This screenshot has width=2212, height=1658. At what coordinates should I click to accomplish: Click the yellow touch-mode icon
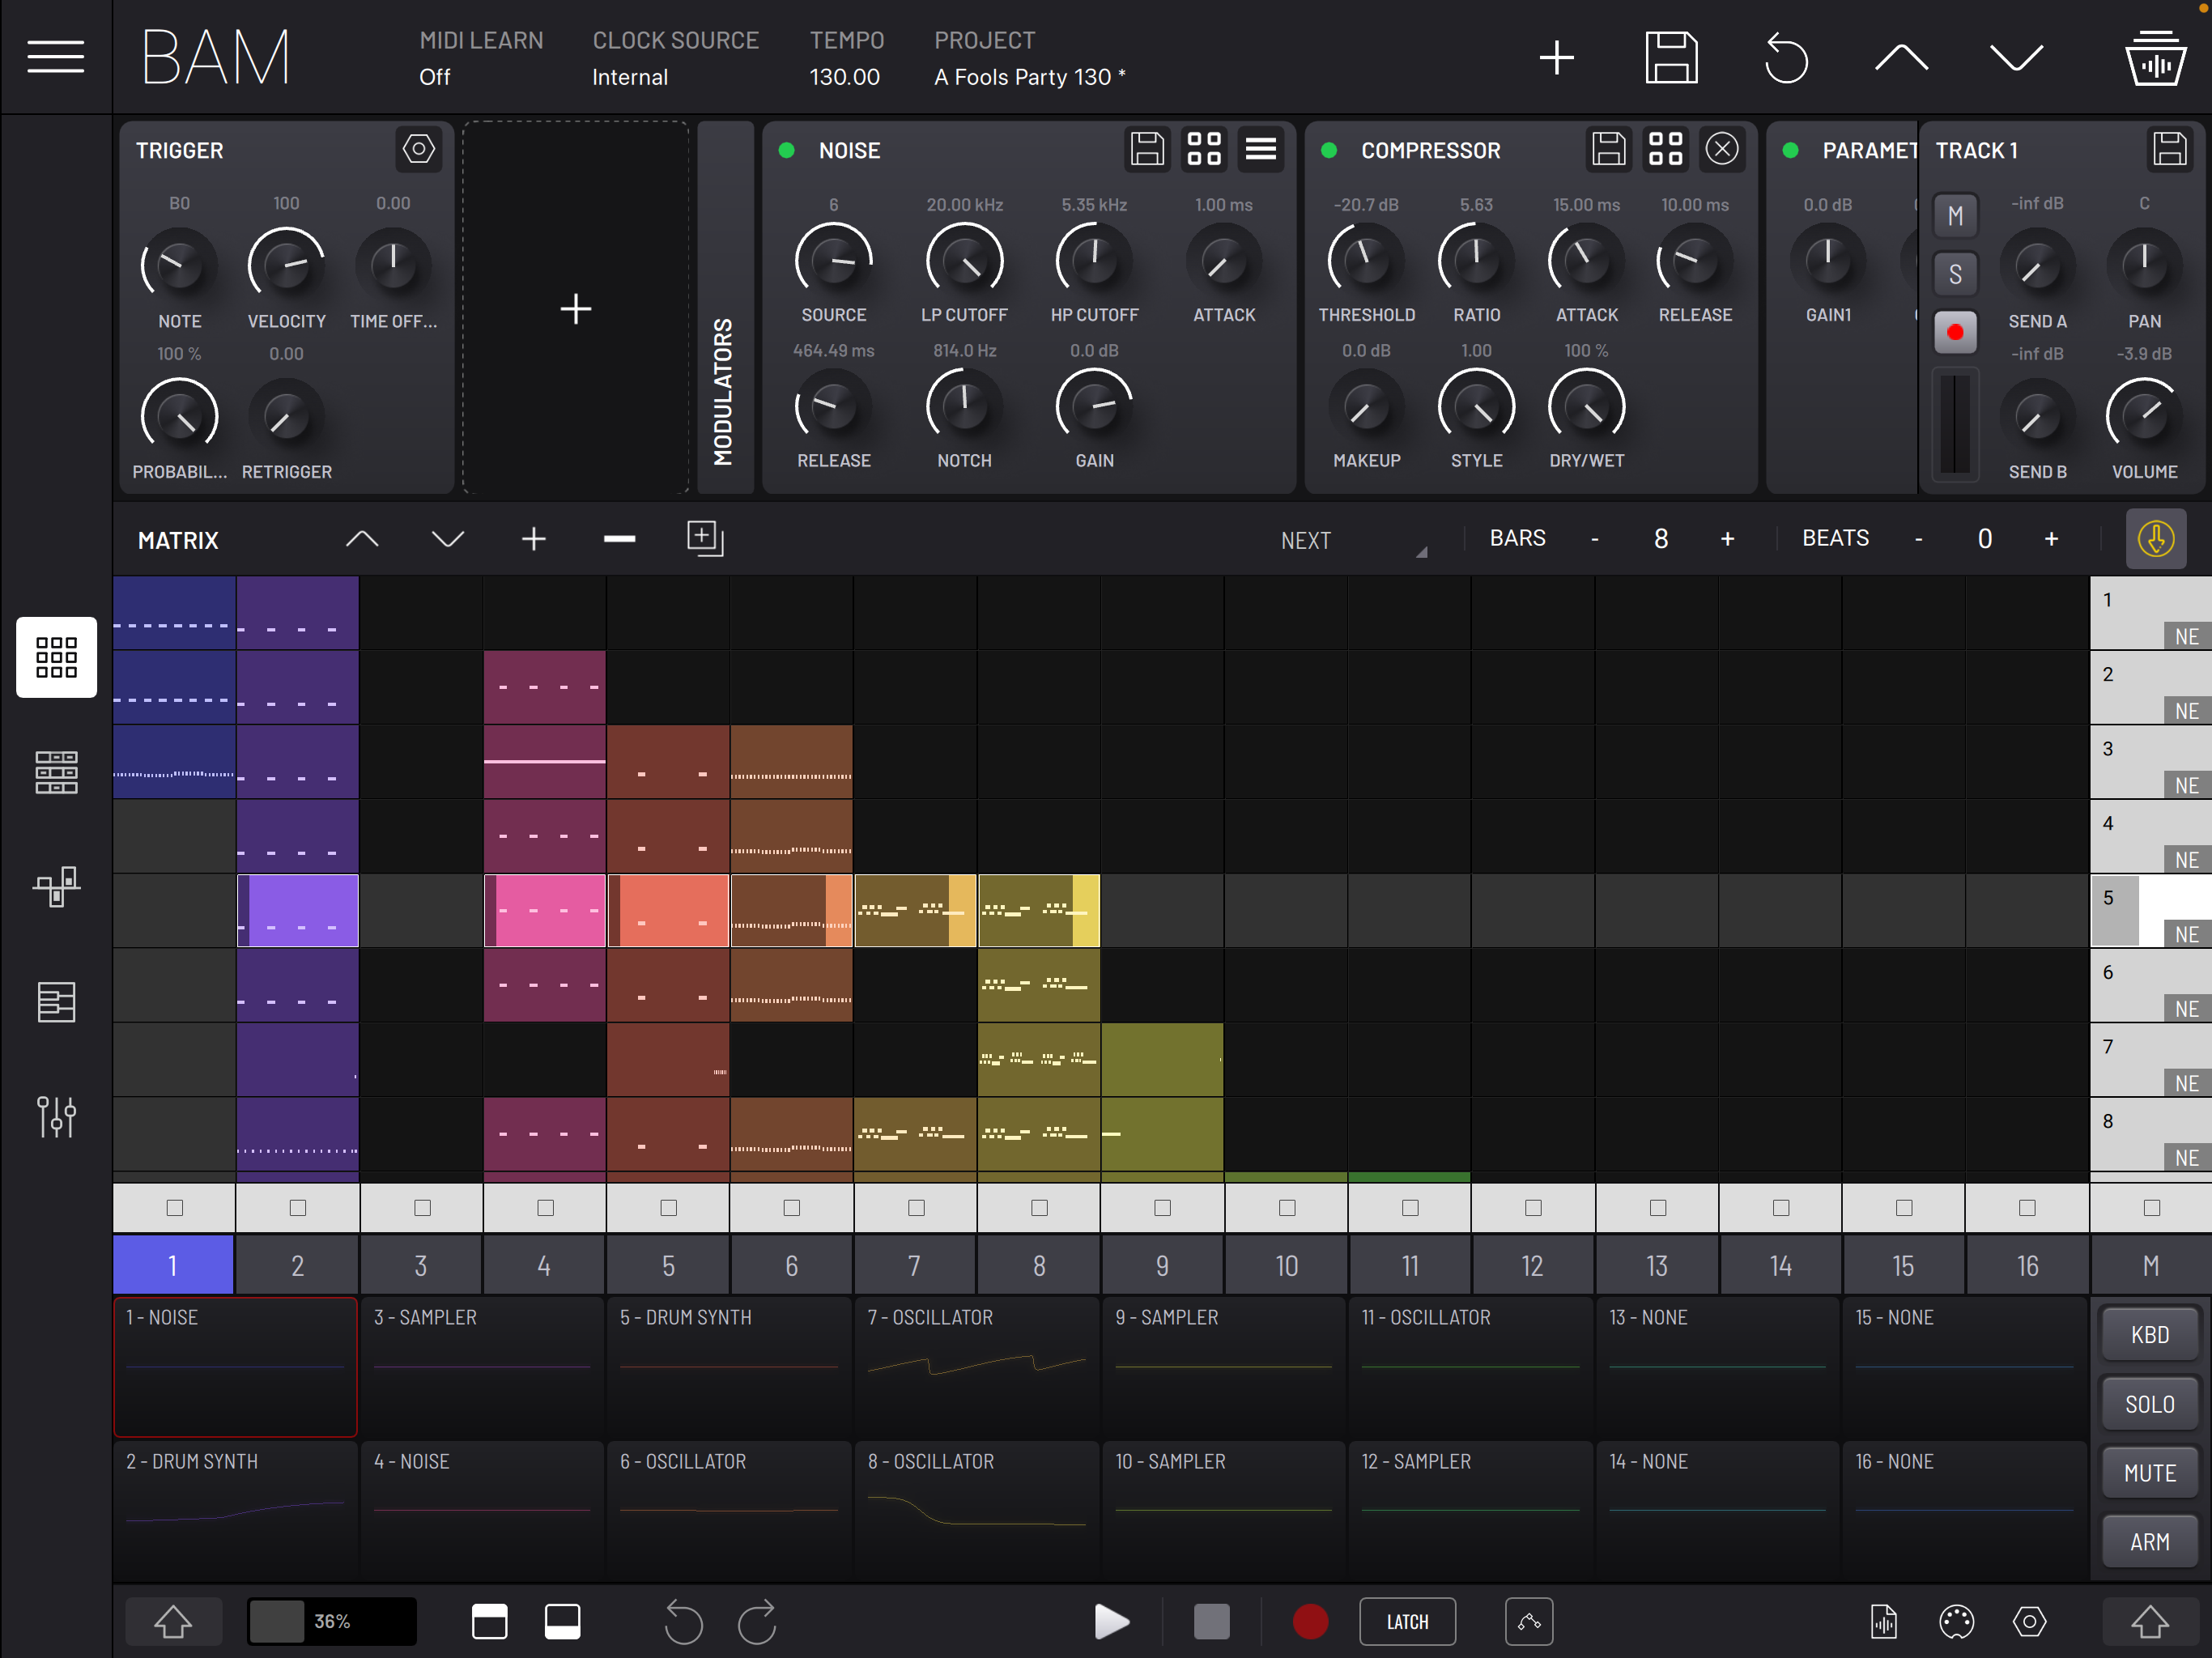[2155, 539]
